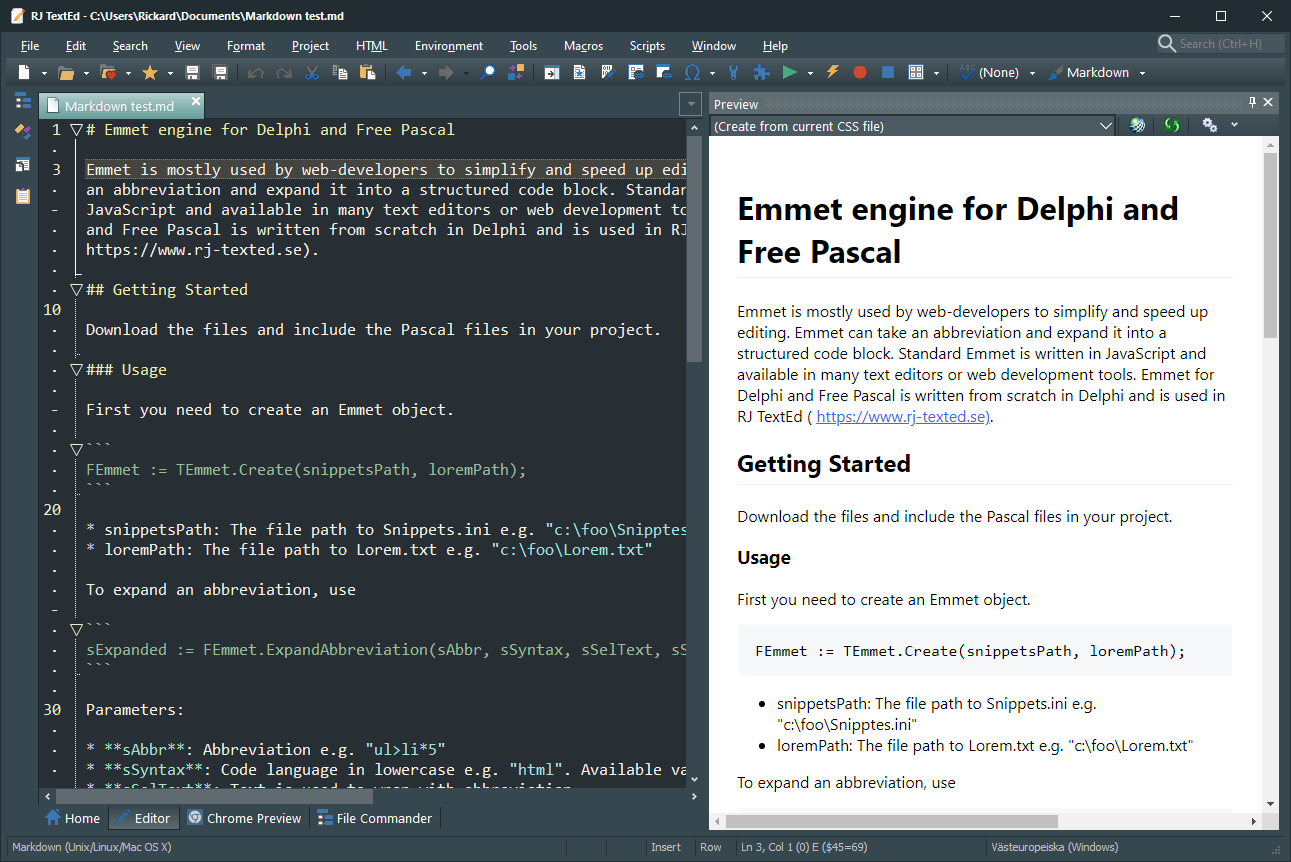Open the Scripts menu
Viewport: 1291px width, 862px height.
click(647, 46)
